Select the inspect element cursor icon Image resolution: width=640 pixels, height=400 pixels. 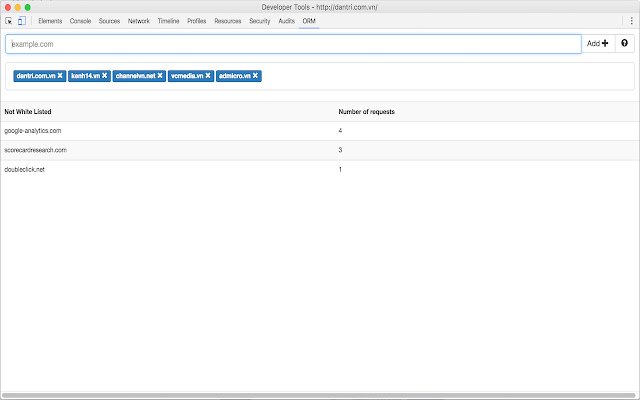(x=9, y=21)
